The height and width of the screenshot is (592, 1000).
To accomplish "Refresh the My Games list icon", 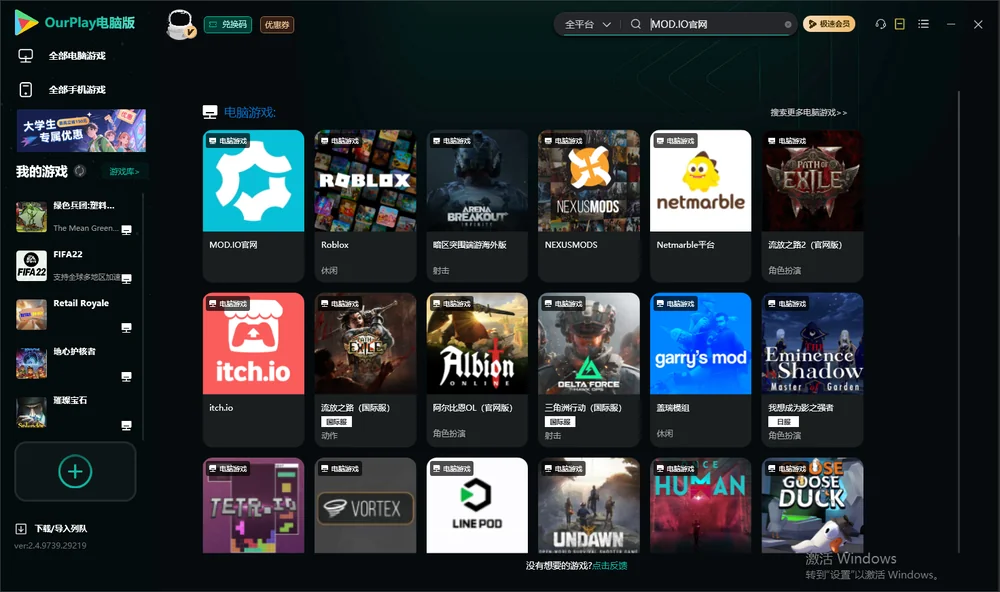I will (80, 171).
